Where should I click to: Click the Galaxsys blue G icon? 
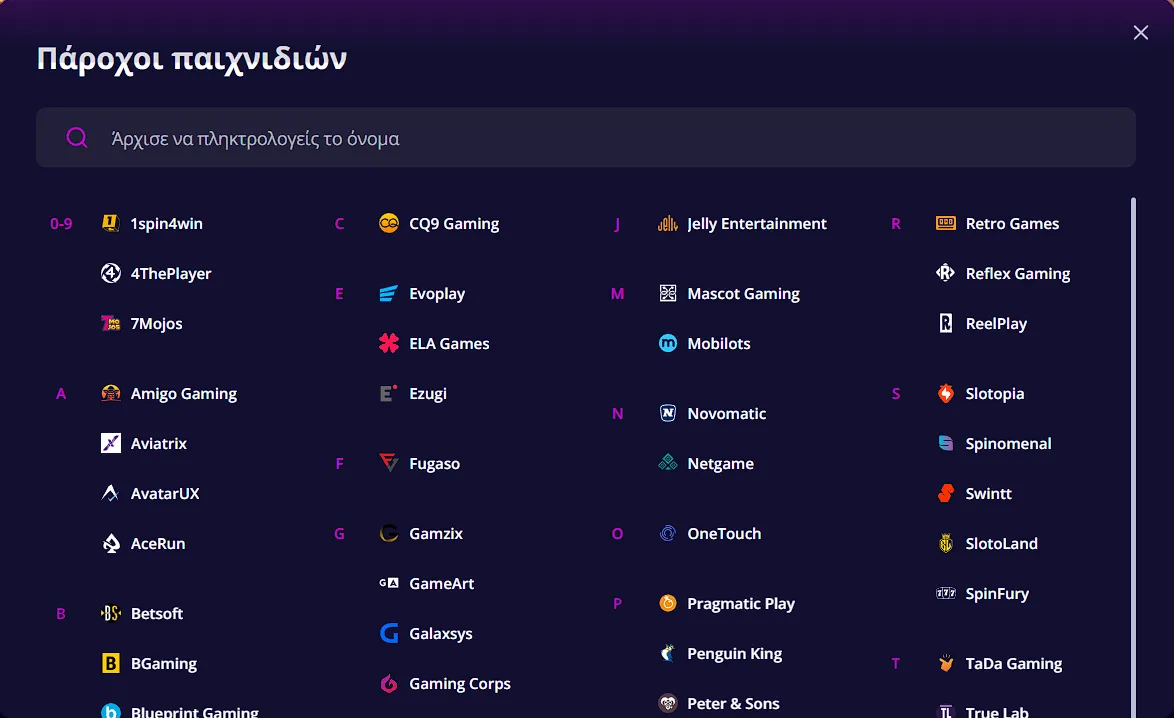(x=389, y=634)
